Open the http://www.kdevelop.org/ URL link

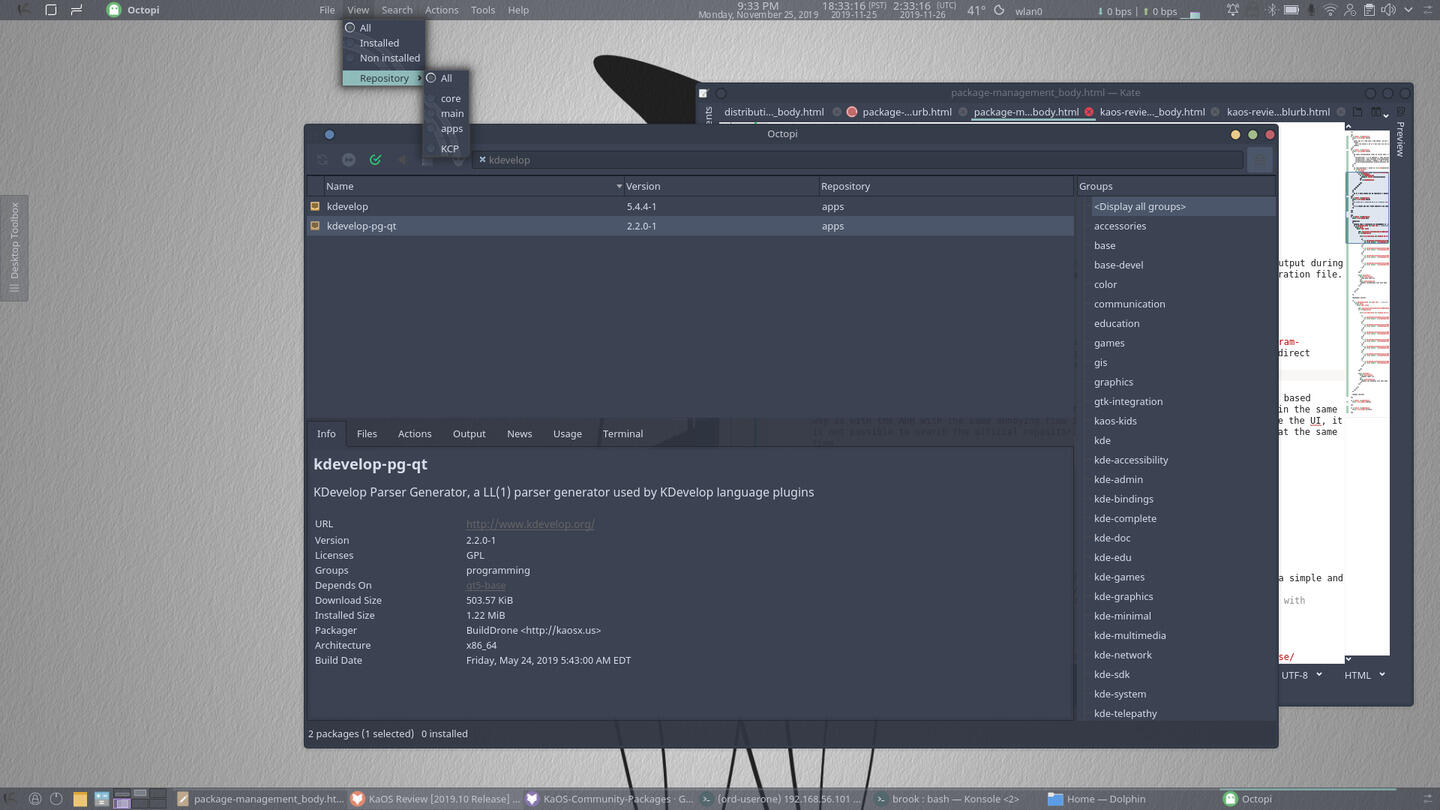[x=530, y=524]
